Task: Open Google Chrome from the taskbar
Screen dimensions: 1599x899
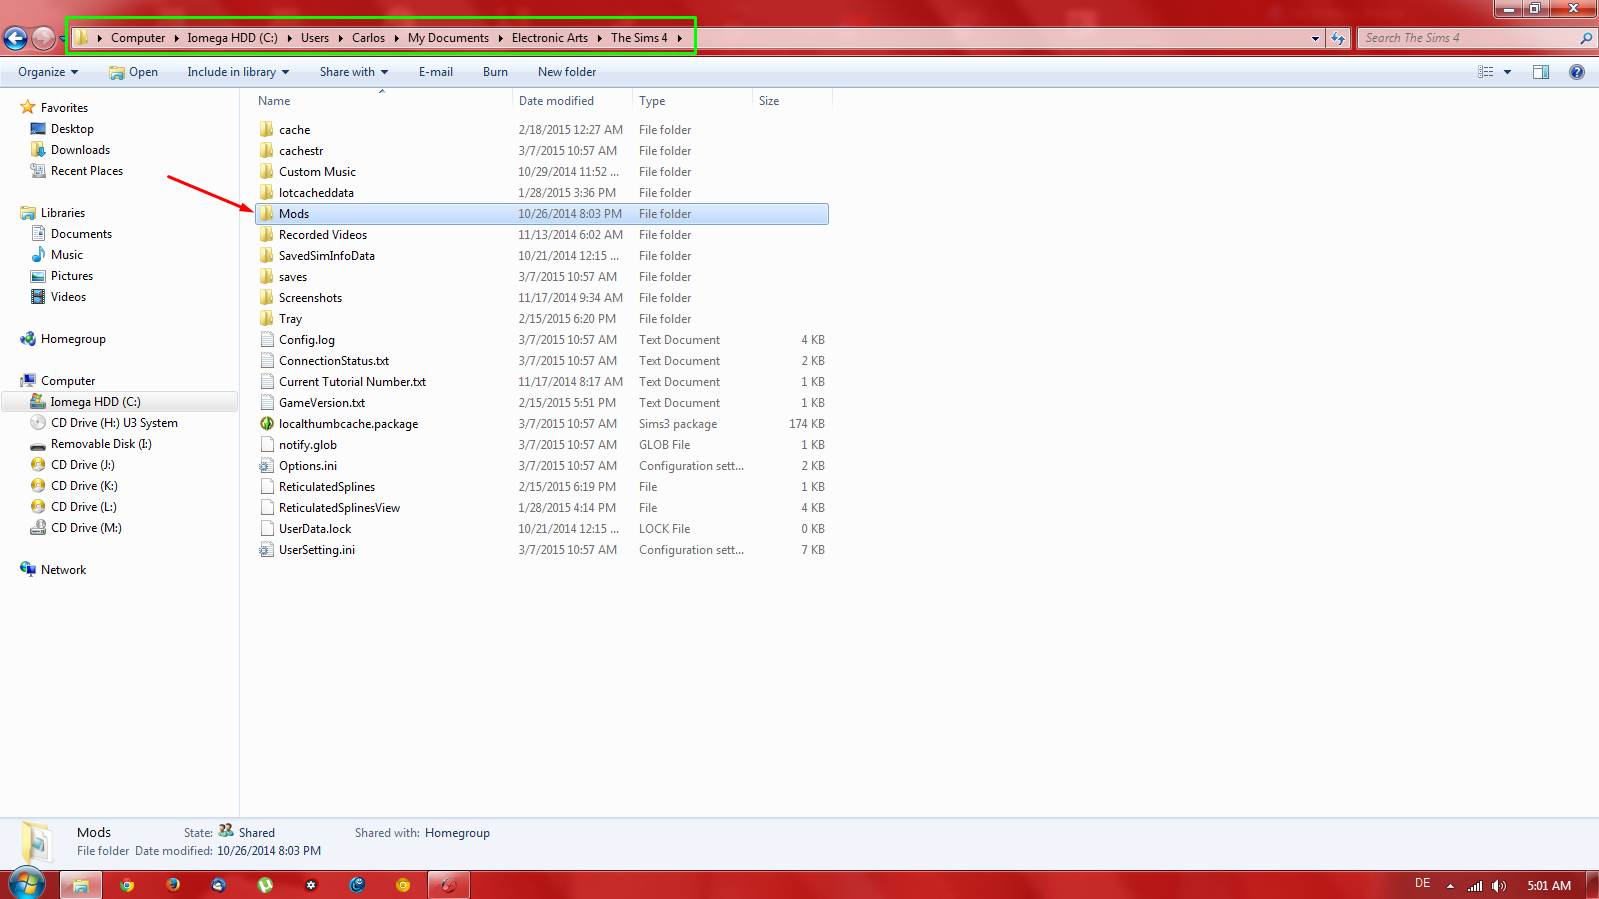Action: pyautogui.click(x=127, y=885)
